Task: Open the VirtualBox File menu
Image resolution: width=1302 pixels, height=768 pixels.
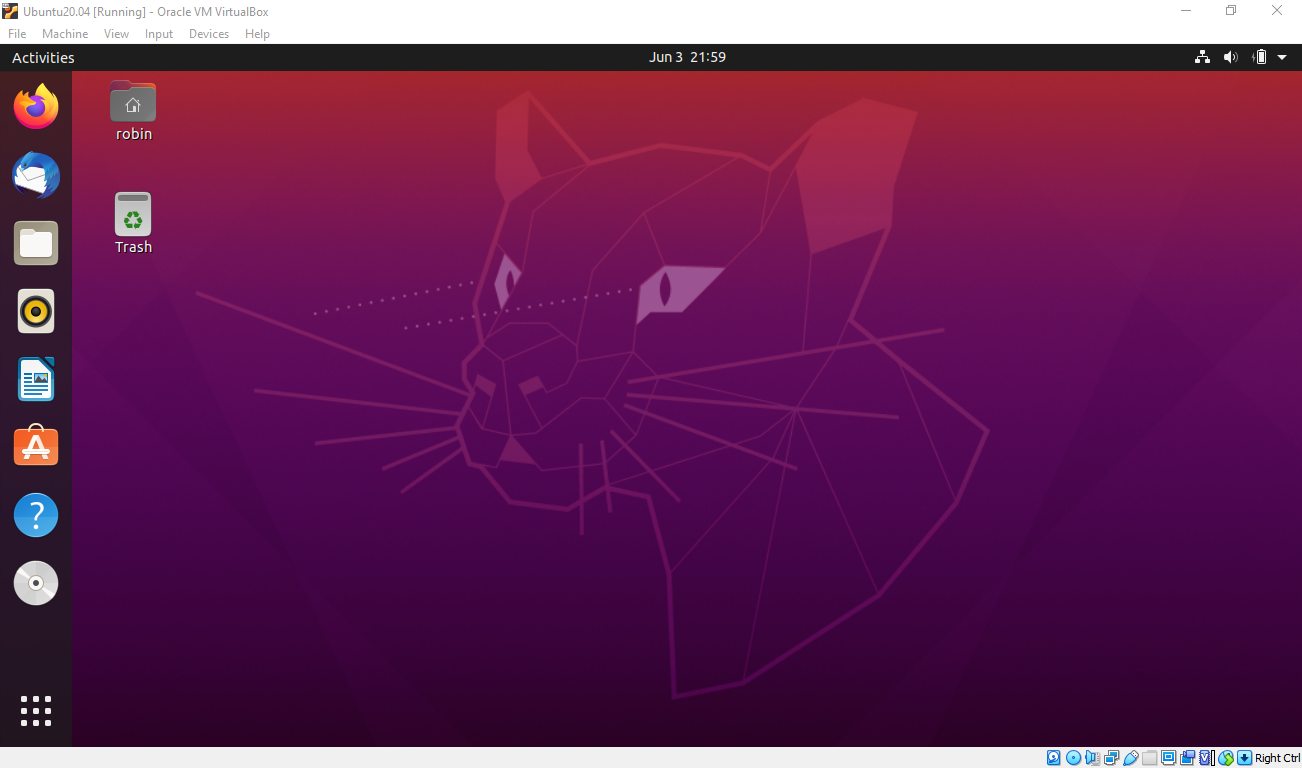Action: click(x=17, y=33)
